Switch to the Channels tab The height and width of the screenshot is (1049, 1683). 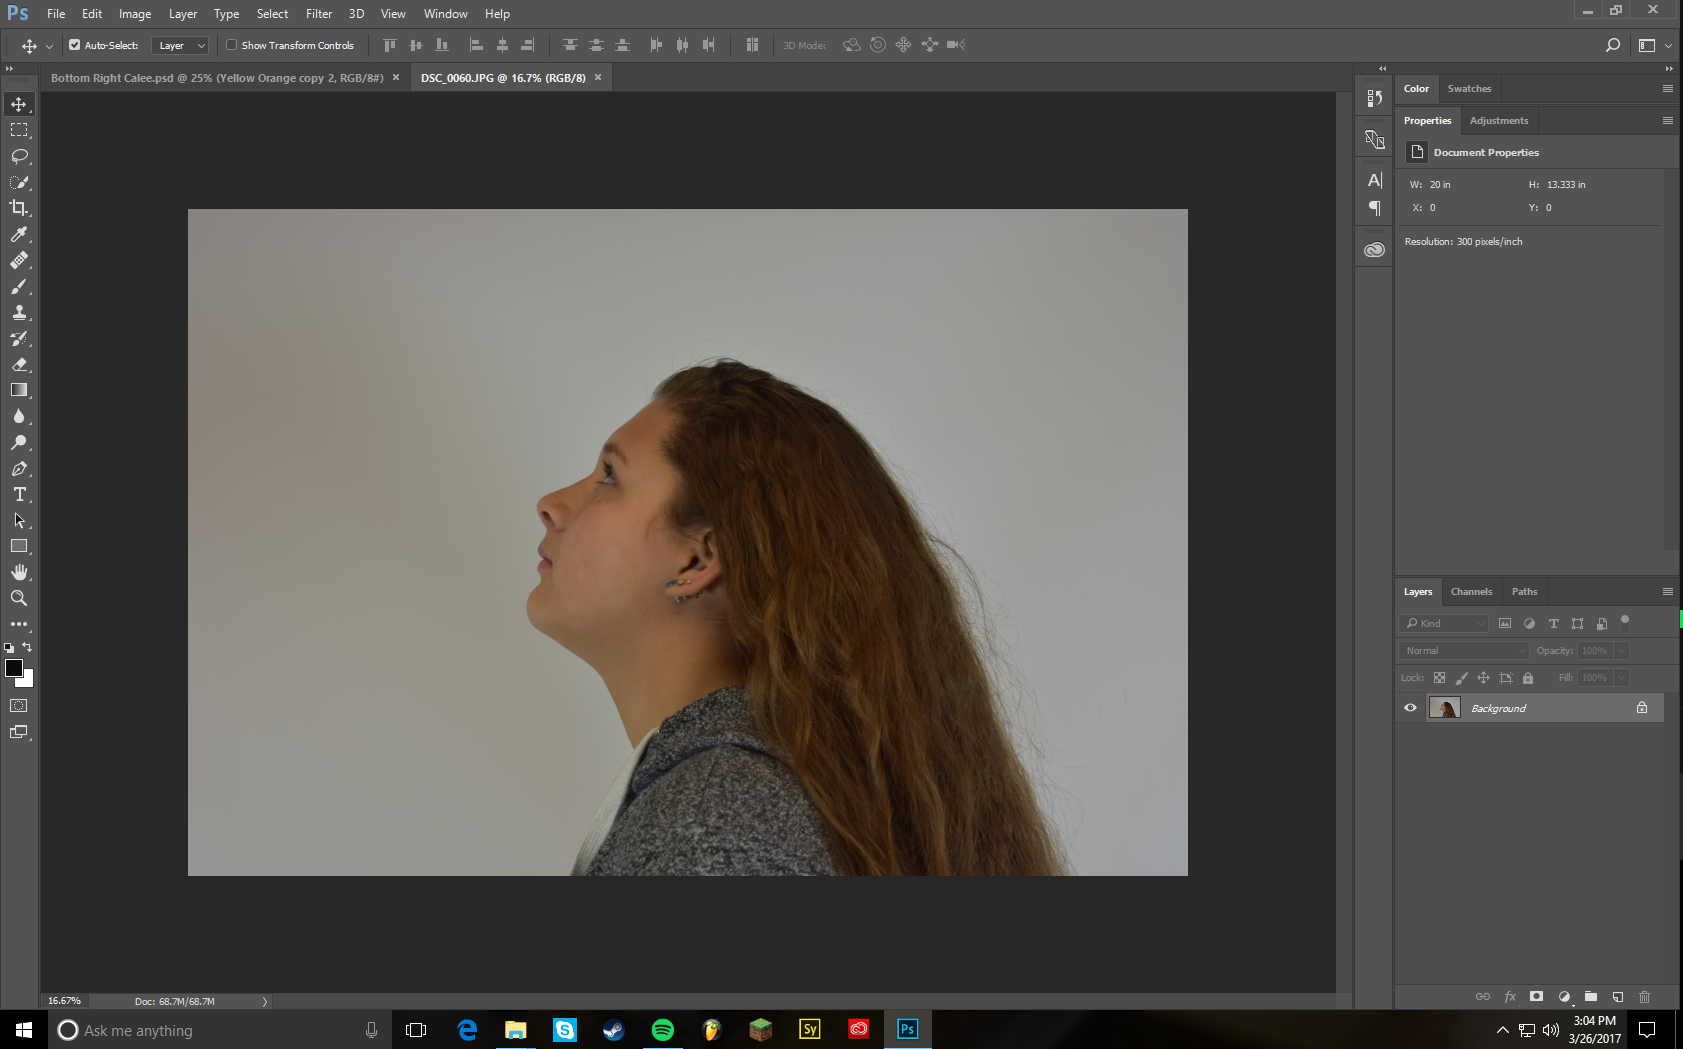click(x=1471, y=592)
